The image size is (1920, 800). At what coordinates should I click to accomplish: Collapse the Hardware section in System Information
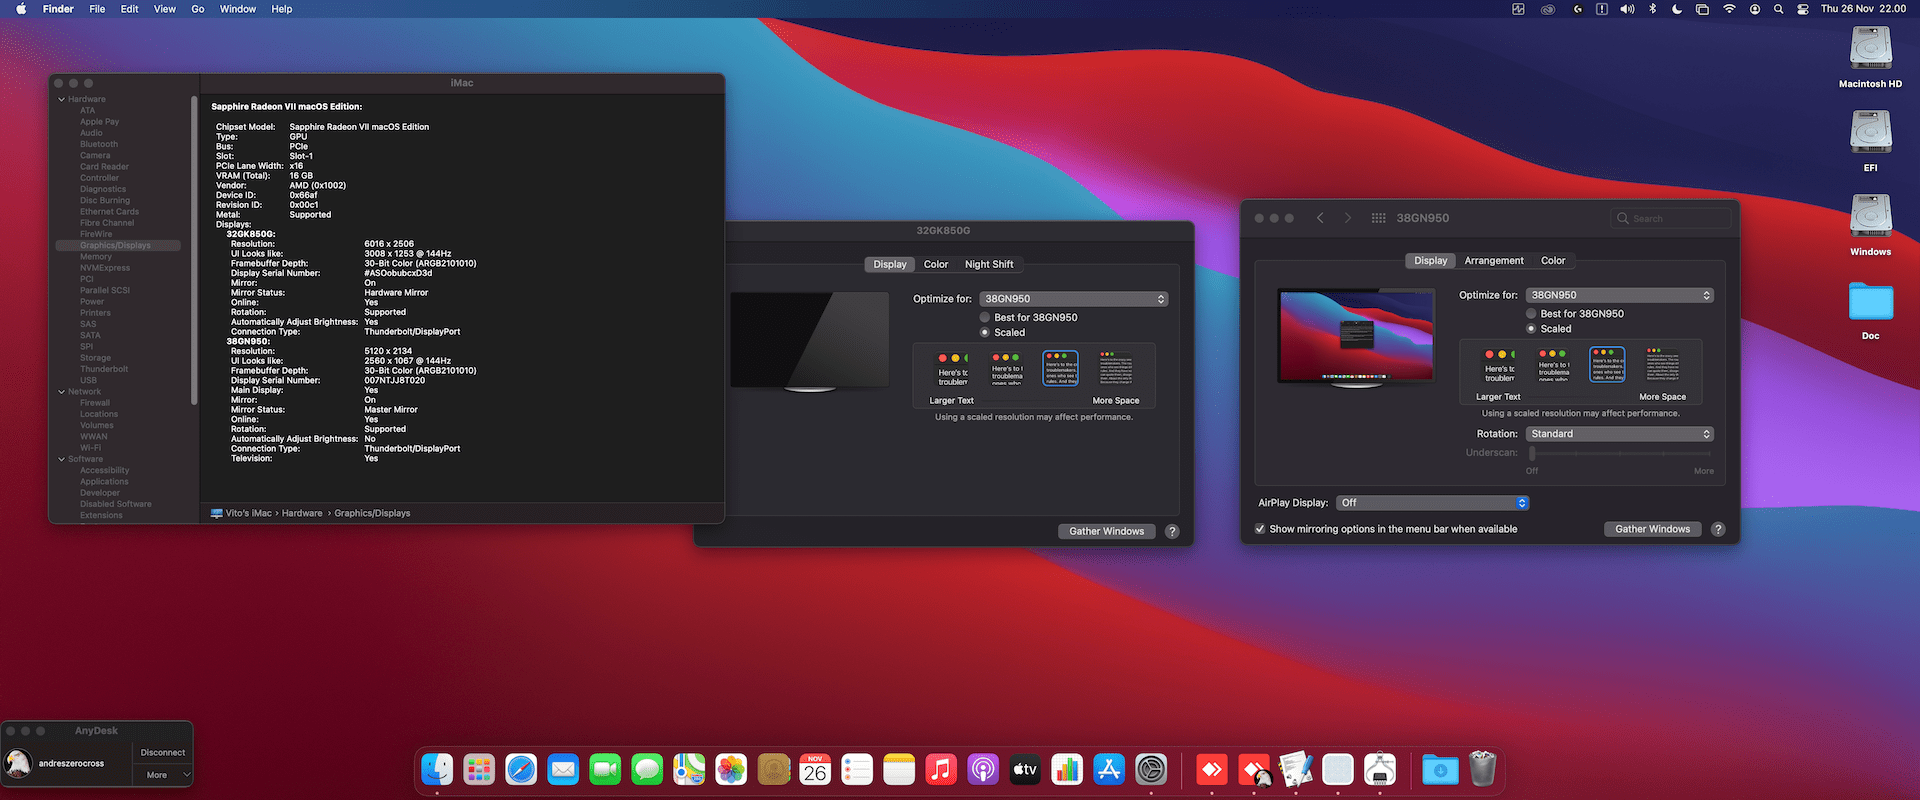point(62,99)
